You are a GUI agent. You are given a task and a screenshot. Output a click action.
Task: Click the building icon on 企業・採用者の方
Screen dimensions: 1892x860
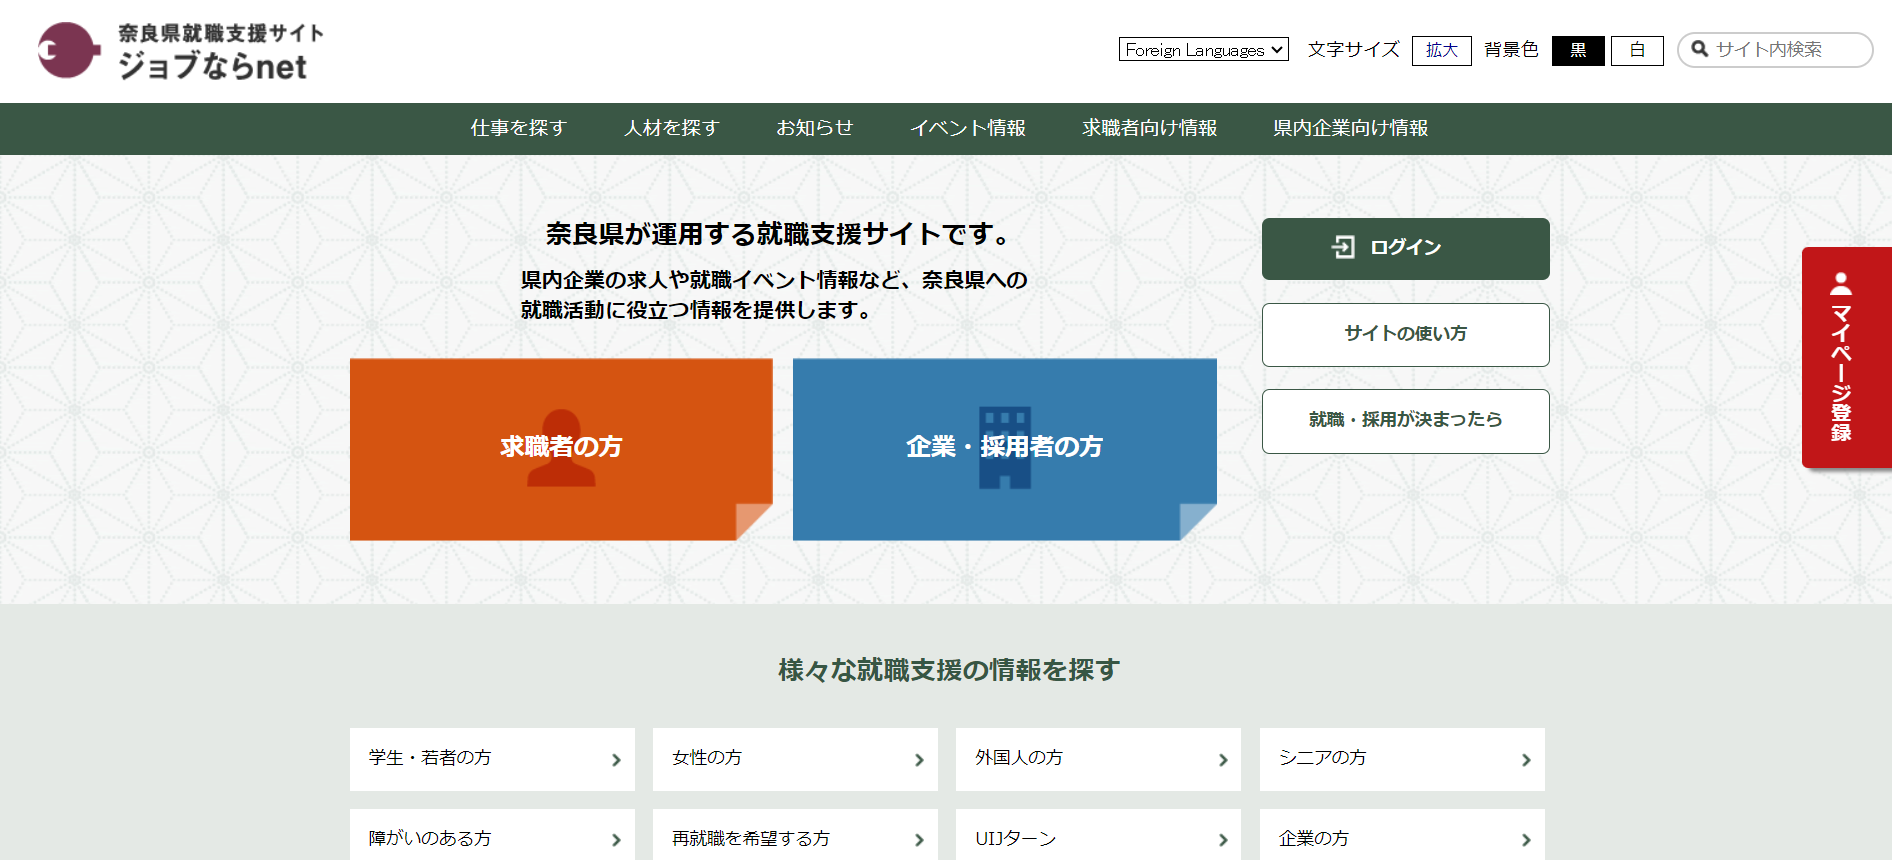click(x=1004, y=447)
